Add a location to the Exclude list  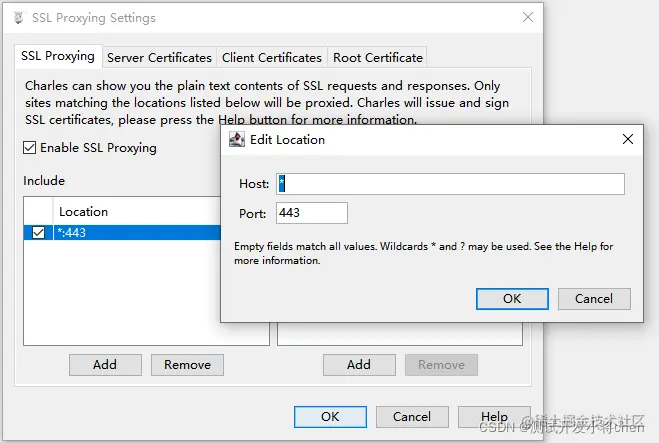(x=359, y=365)
